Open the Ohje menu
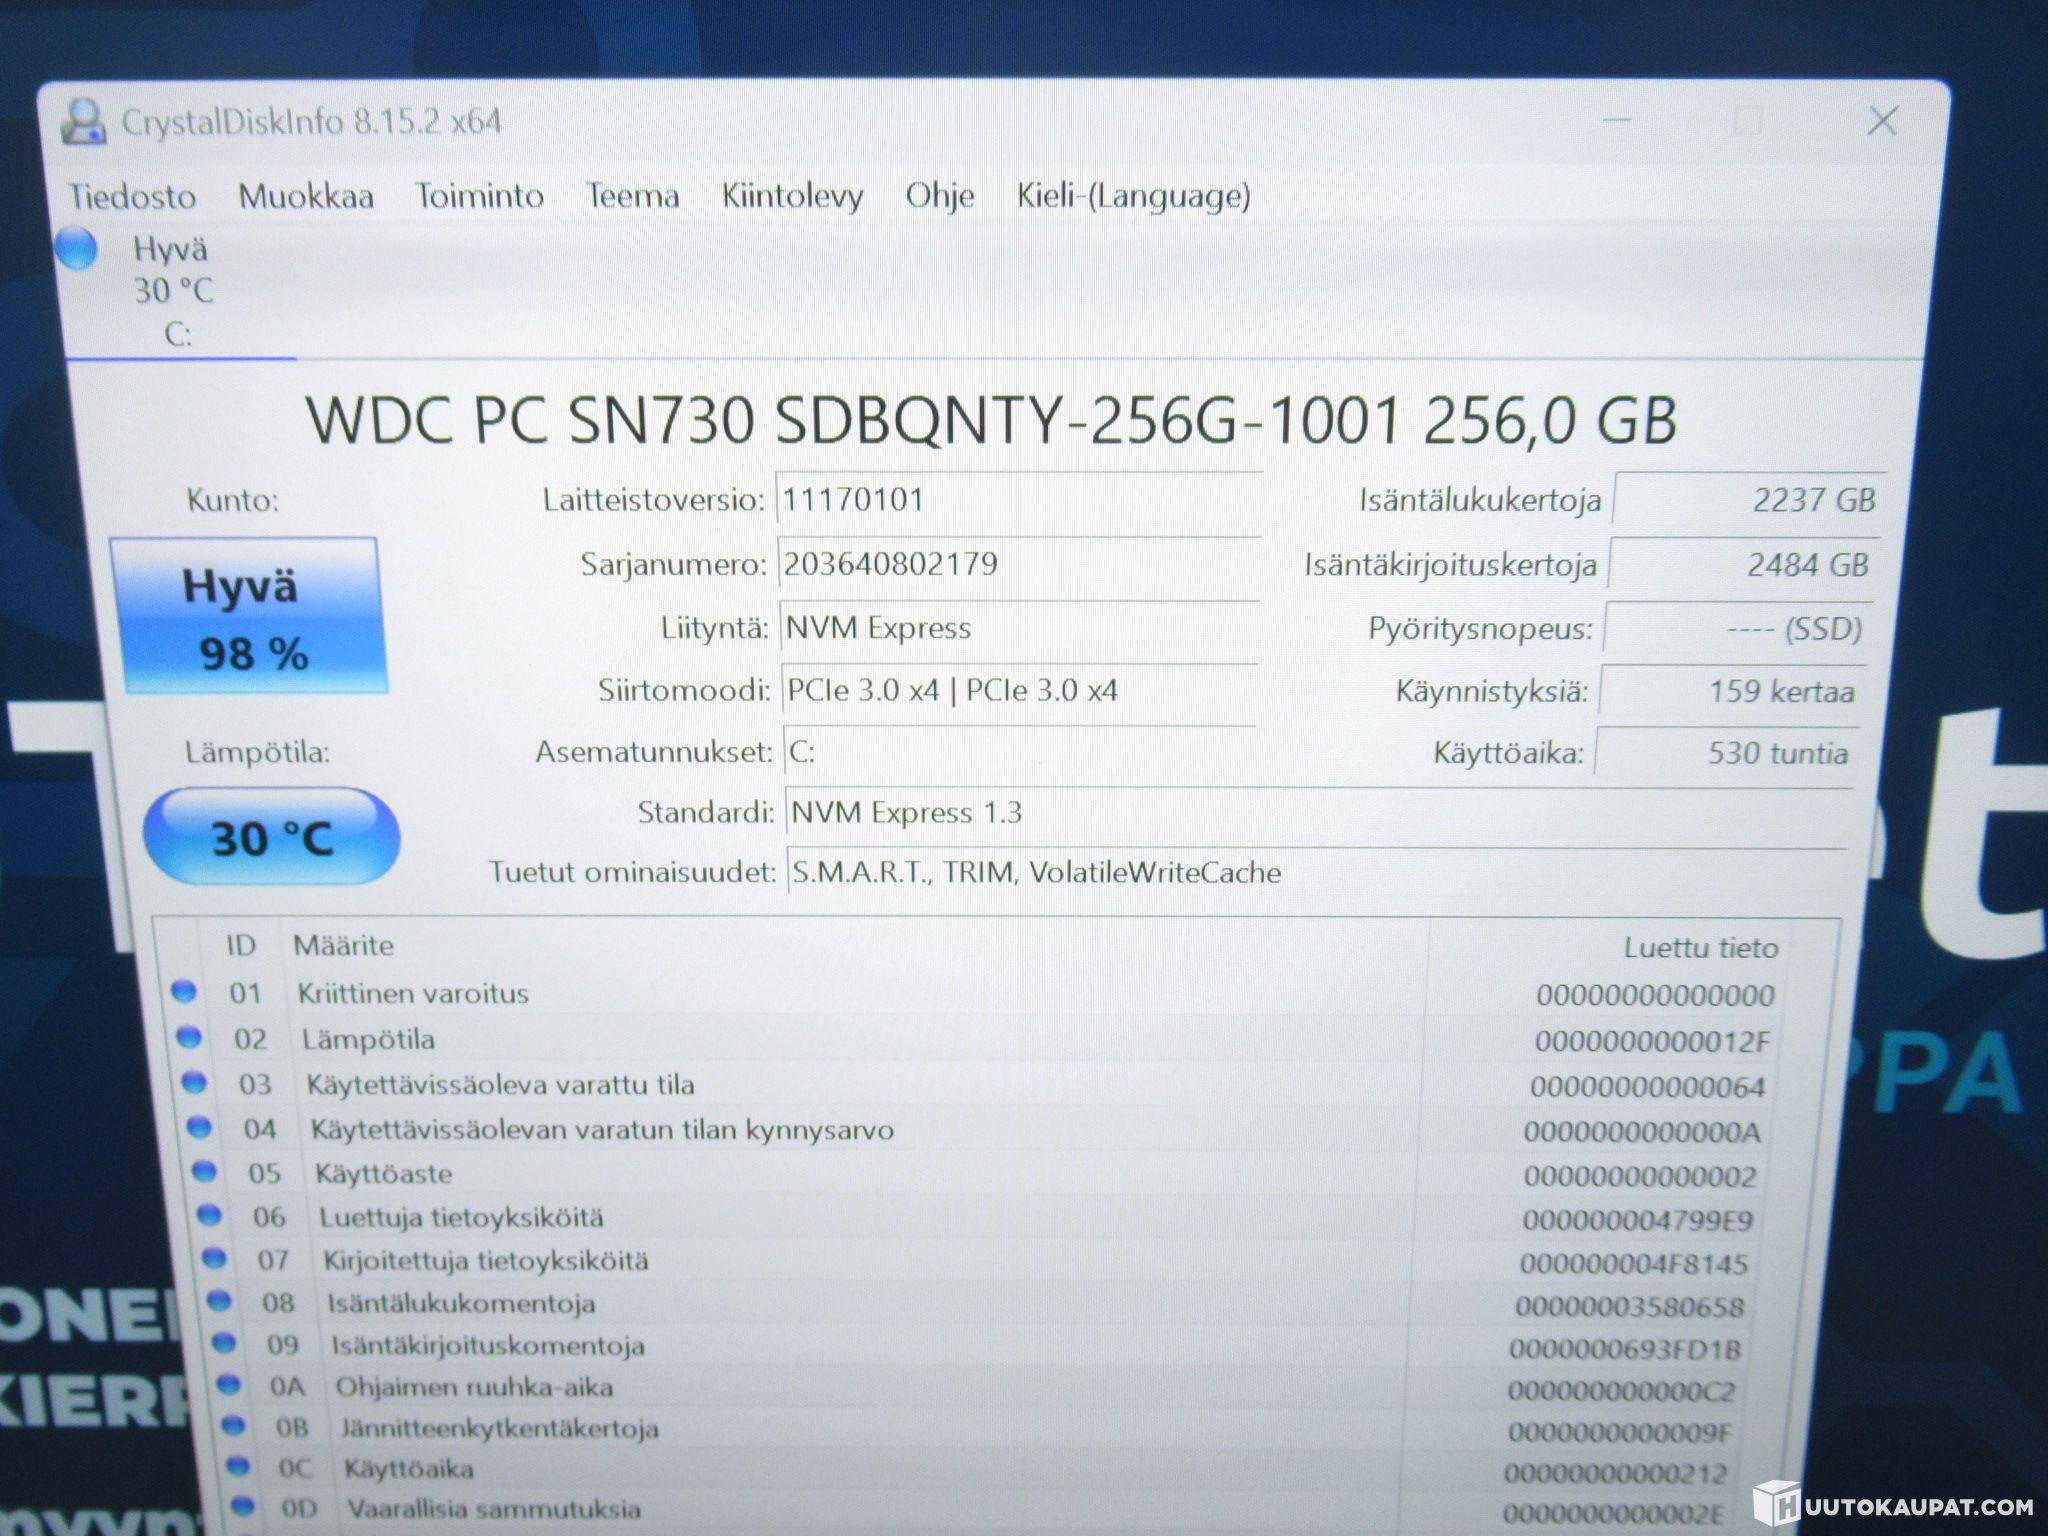 point(939,196)
